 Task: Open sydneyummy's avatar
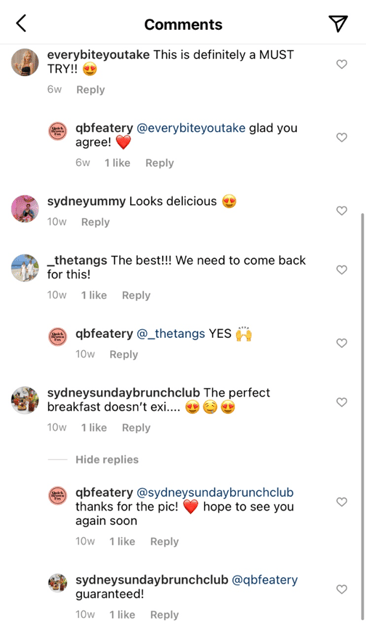[x=25, y=209]
